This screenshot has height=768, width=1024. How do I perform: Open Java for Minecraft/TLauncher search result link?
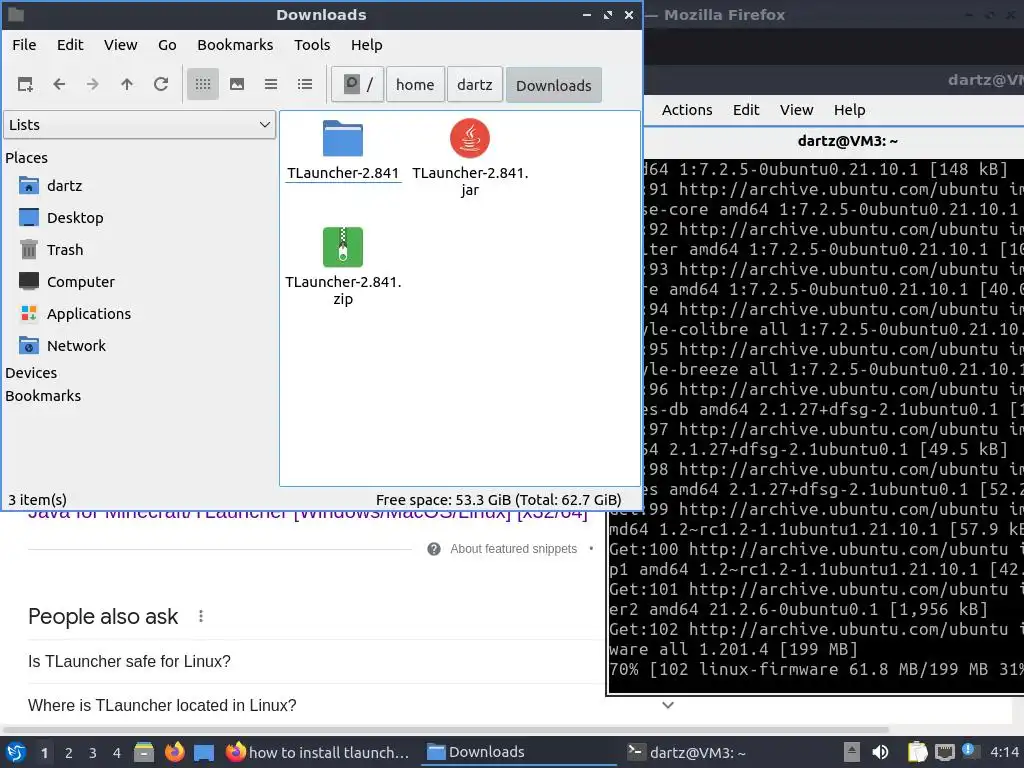point(308,515)
